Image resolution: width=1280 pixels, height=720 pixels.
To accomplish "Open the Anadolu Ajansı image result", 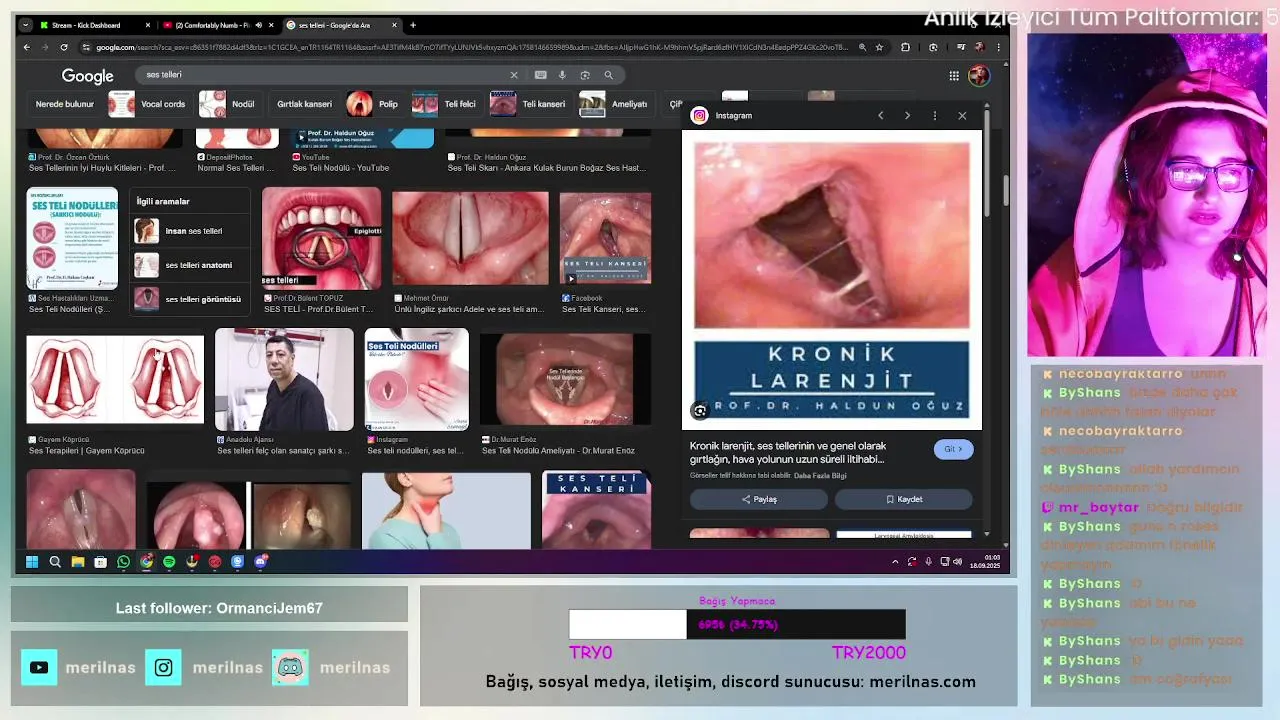I will click(x=284, y=379).
